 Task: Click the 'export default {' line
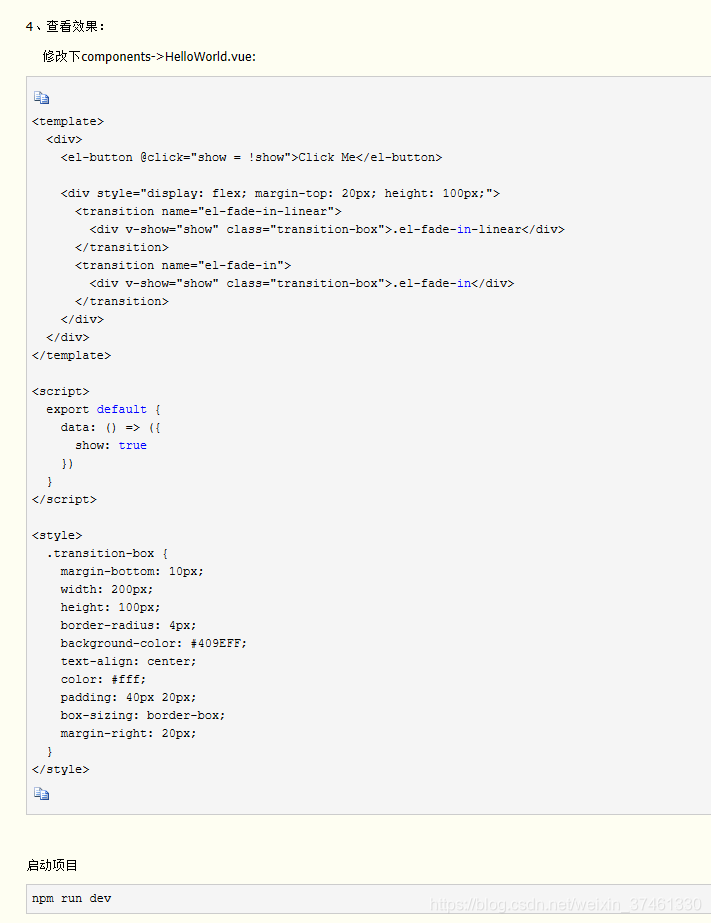click(x=104, y=409)
